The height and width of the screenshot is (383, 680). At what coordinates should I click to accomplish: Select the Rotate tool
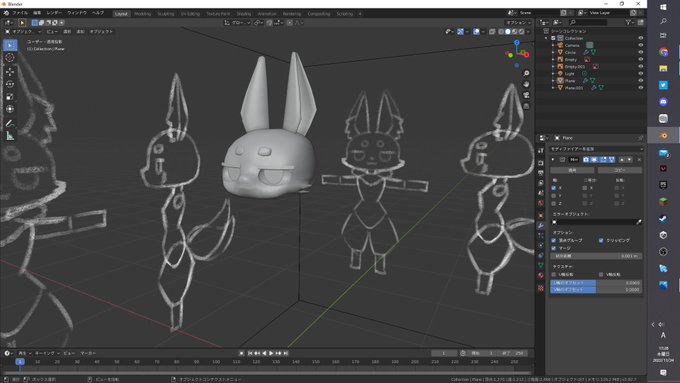10,84
